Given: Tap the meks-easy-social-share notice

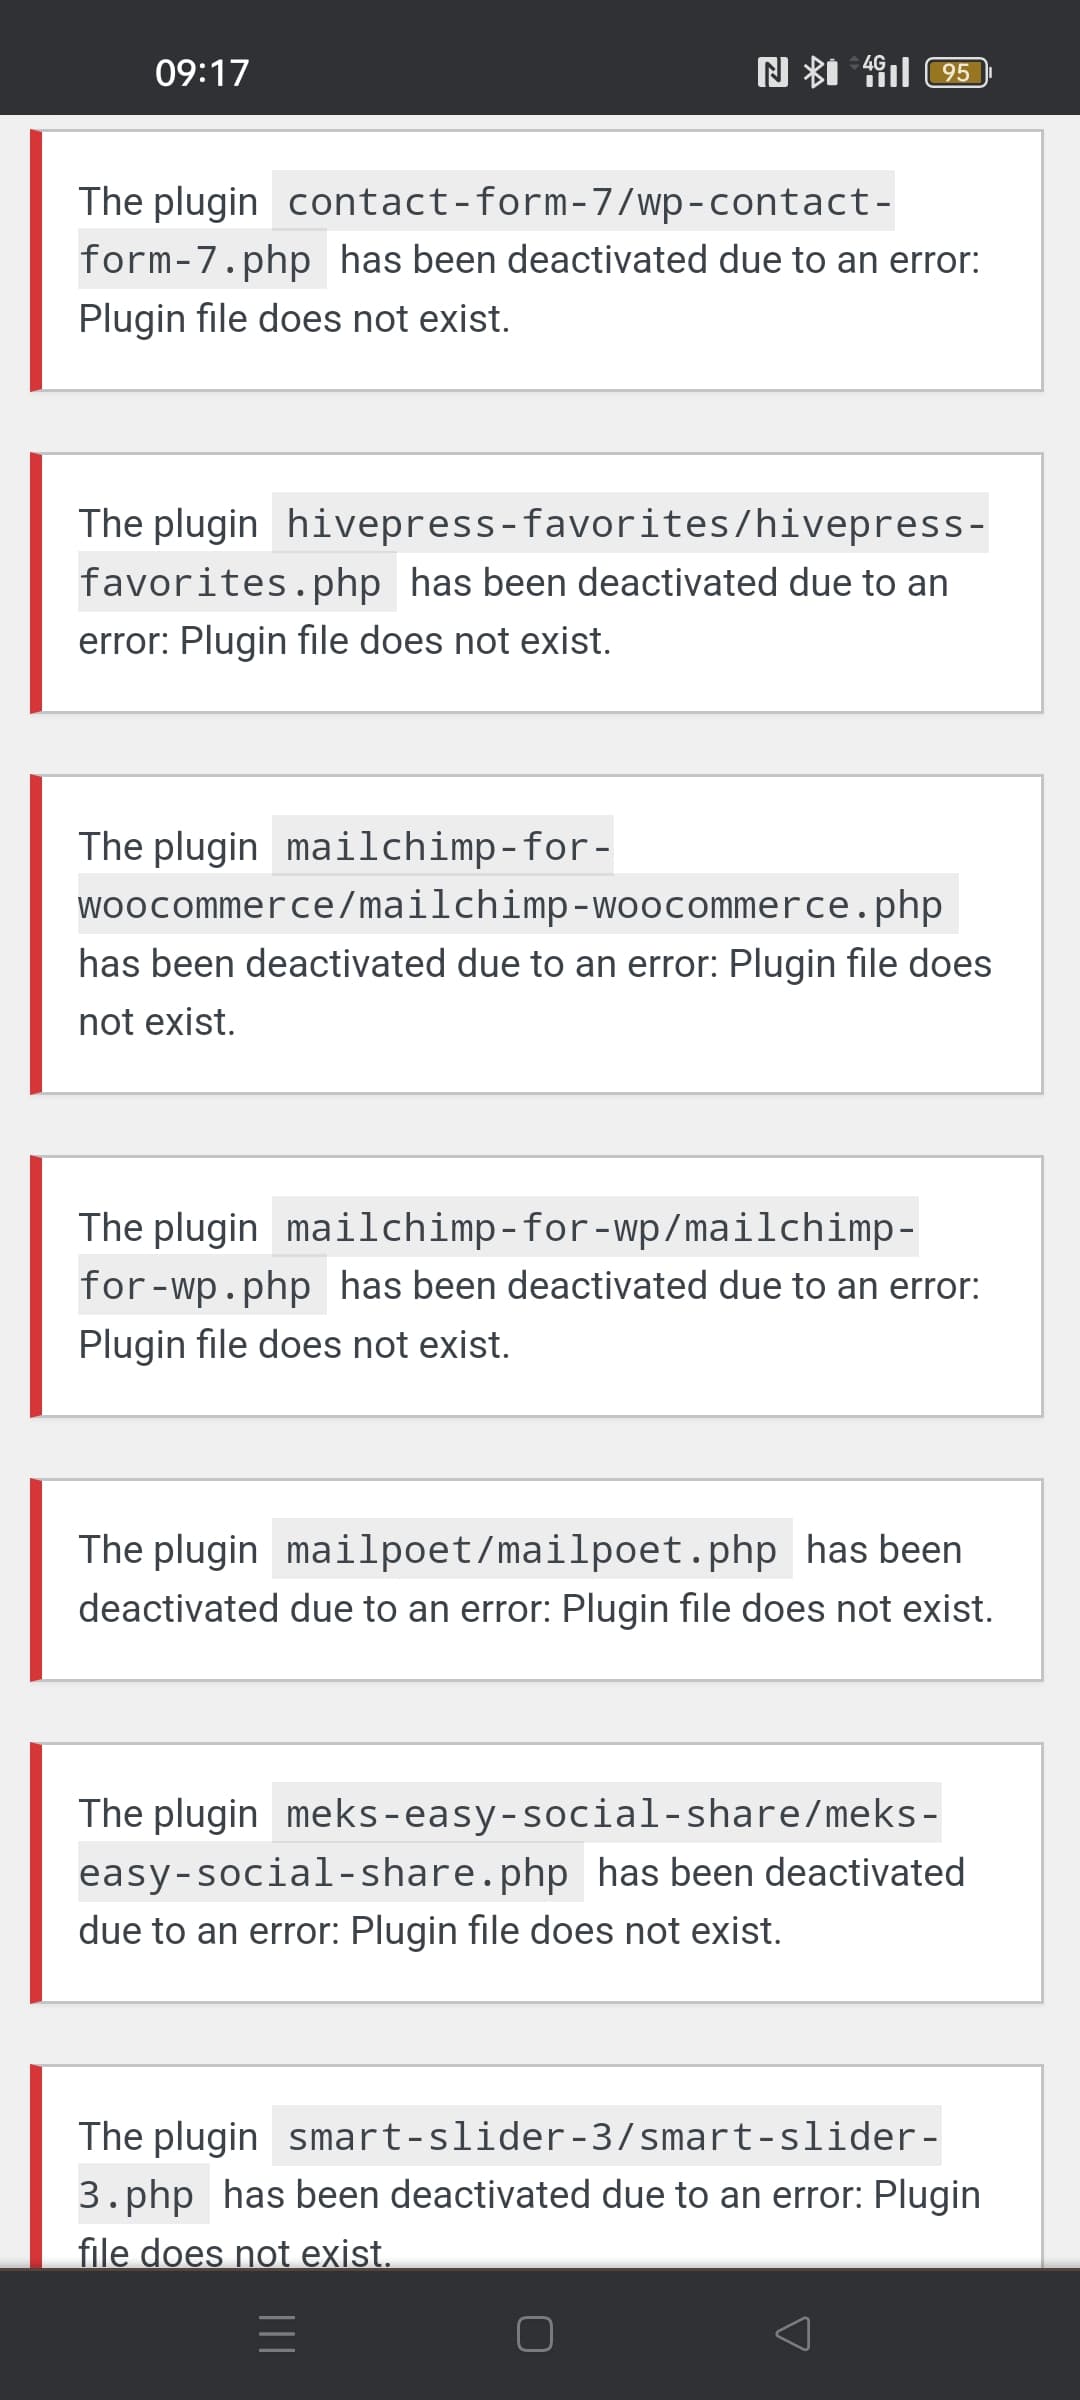Looking at the screenshot, I should 540,1870.
